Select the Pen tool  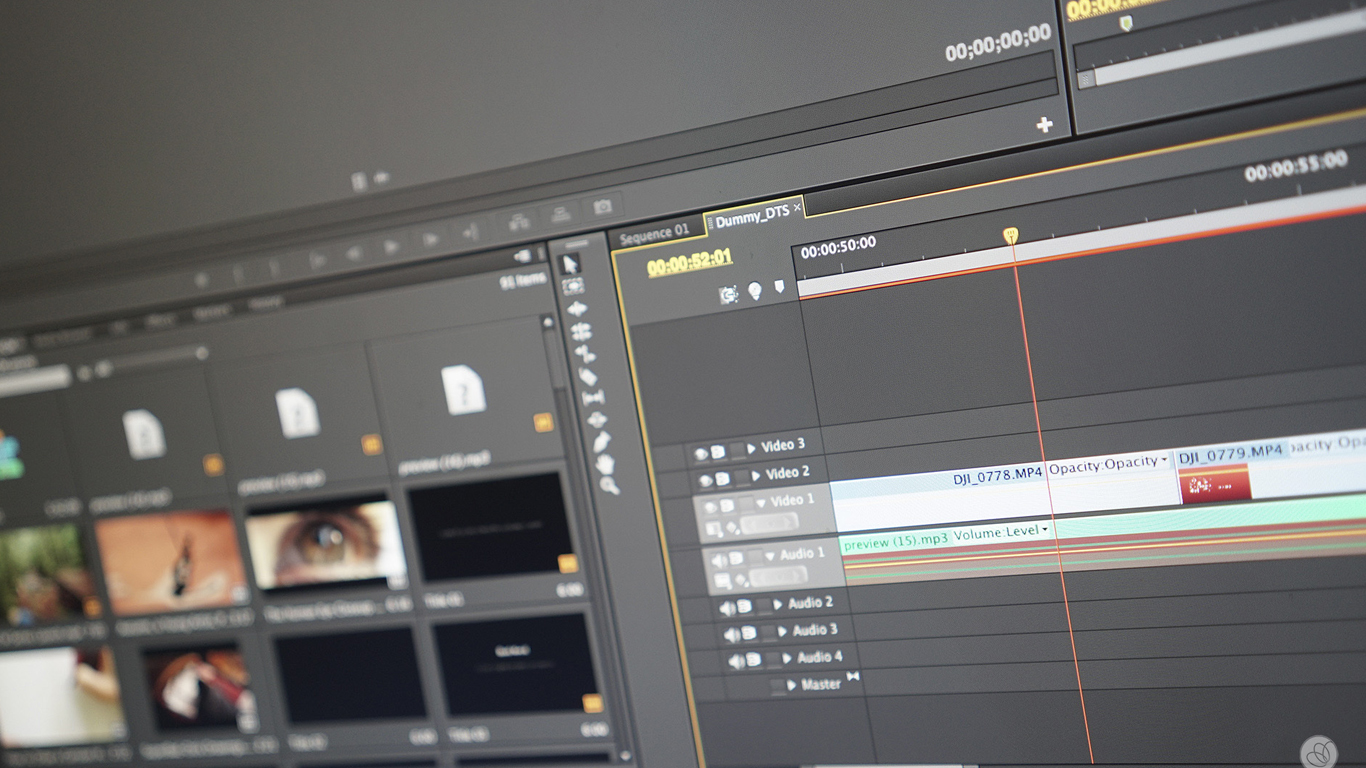pos(601,442)
